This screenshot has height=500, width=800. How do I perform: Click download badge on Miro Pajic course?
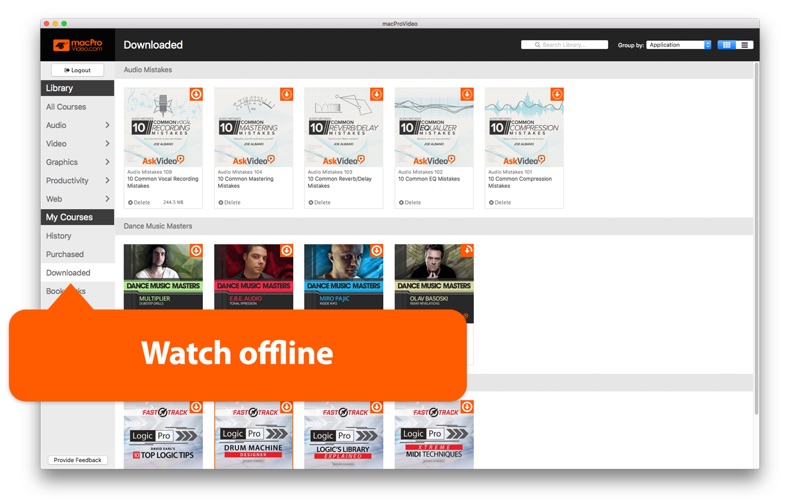point(377,251)
